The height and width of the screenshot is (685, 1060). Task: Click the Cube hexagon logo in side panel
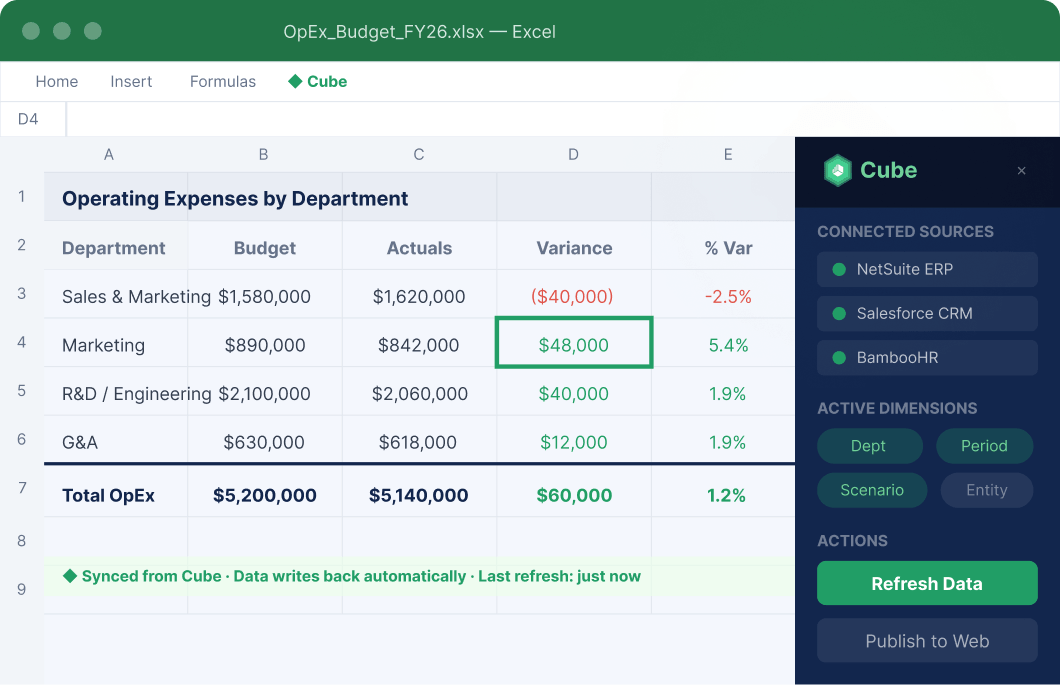[x=838, y=170]
